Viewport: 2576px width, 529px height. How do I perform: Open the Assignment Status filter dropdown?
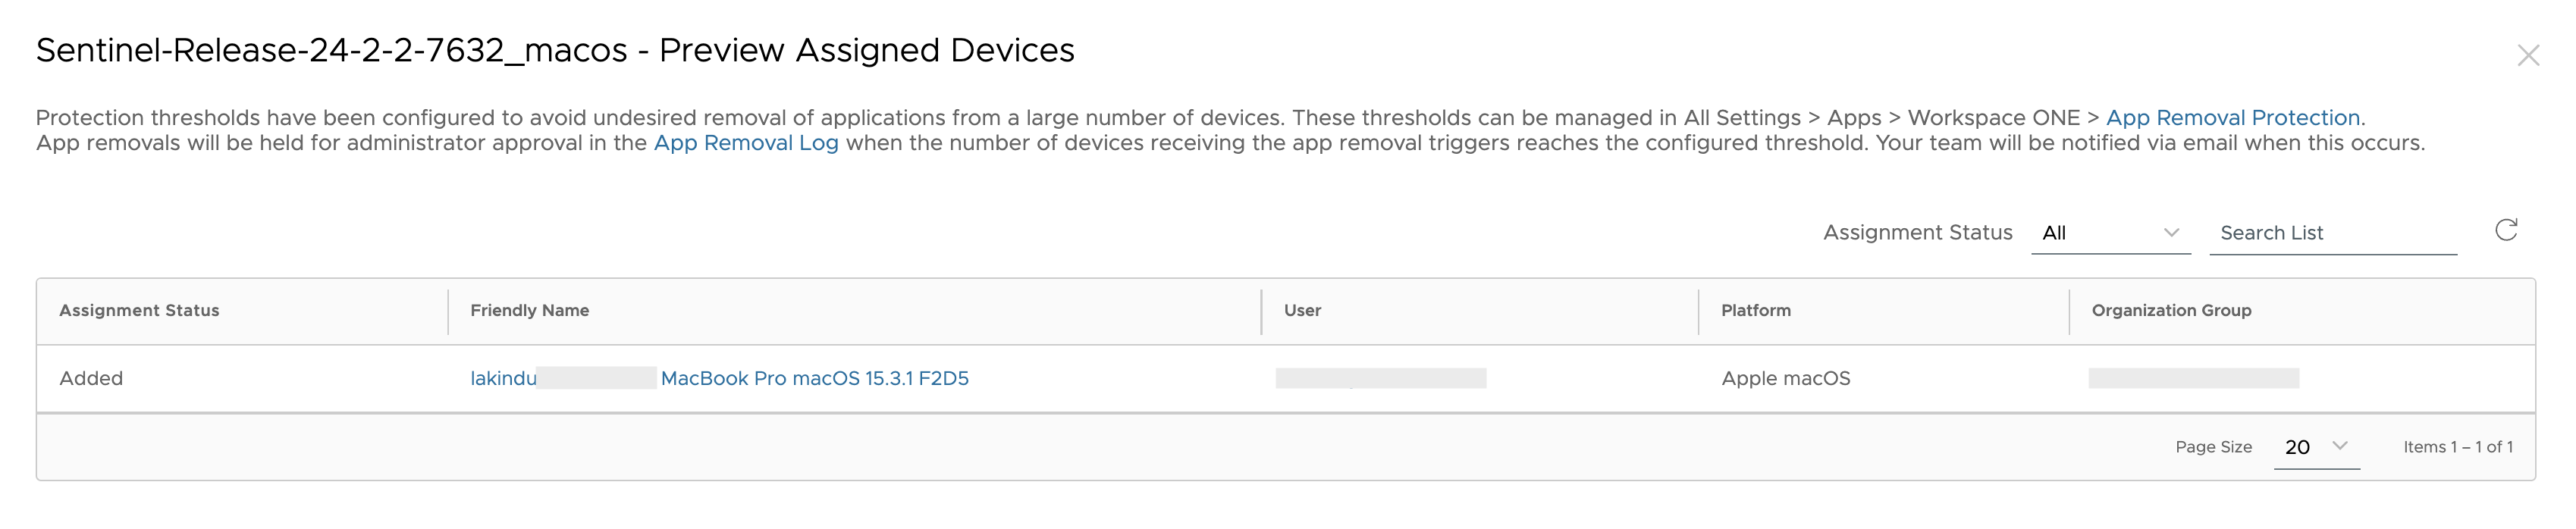pyautogui.click(x=2111, y=233)
